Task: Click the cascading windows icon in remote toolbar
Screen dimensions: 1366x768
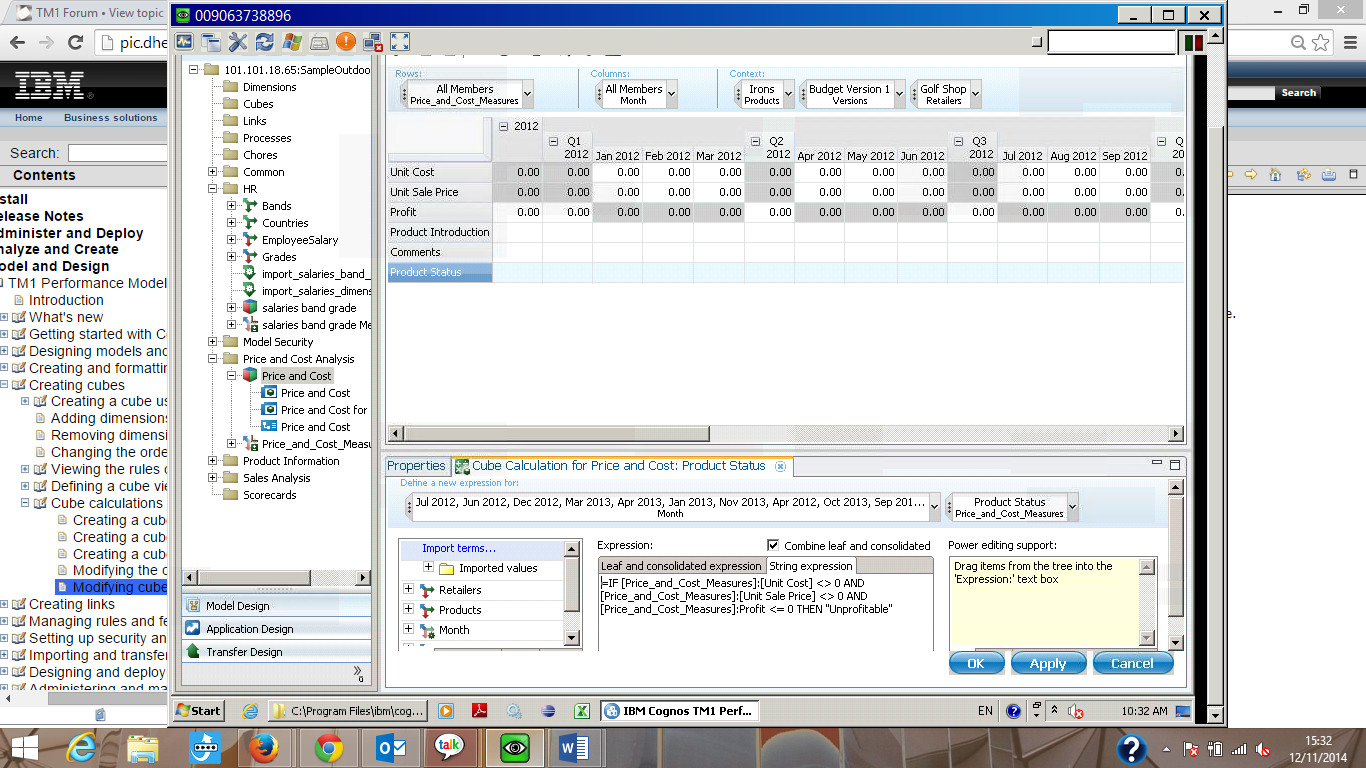Action: (x=211, y=42)
